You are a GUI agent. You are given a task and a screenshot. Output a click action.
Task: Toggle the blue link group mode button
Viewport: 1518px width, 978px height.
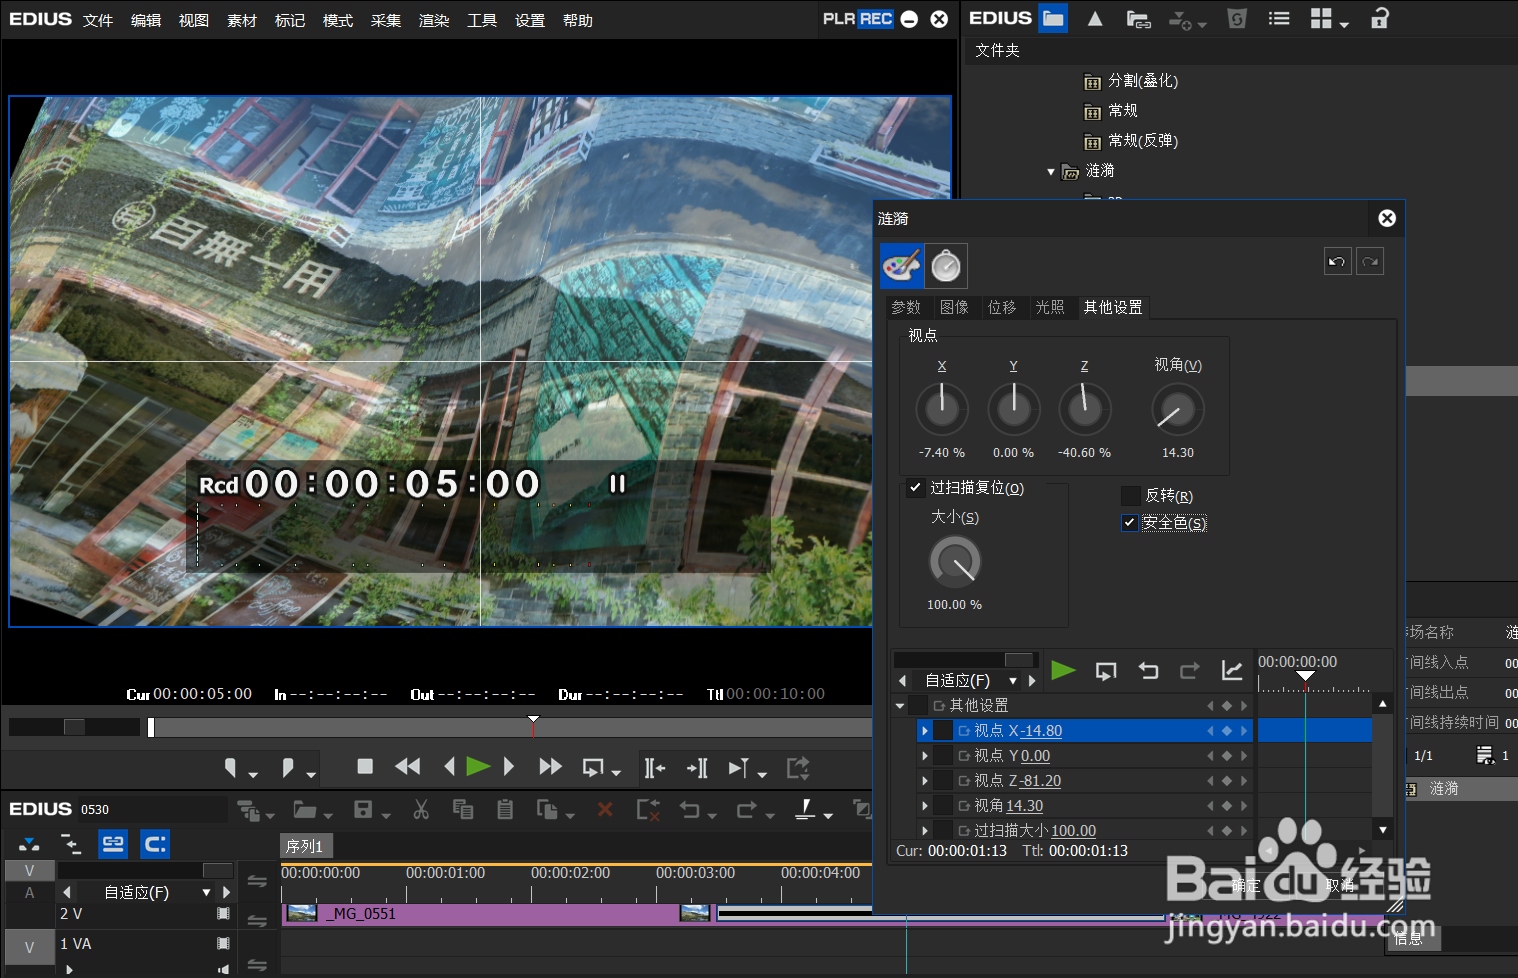coord(113,844)
